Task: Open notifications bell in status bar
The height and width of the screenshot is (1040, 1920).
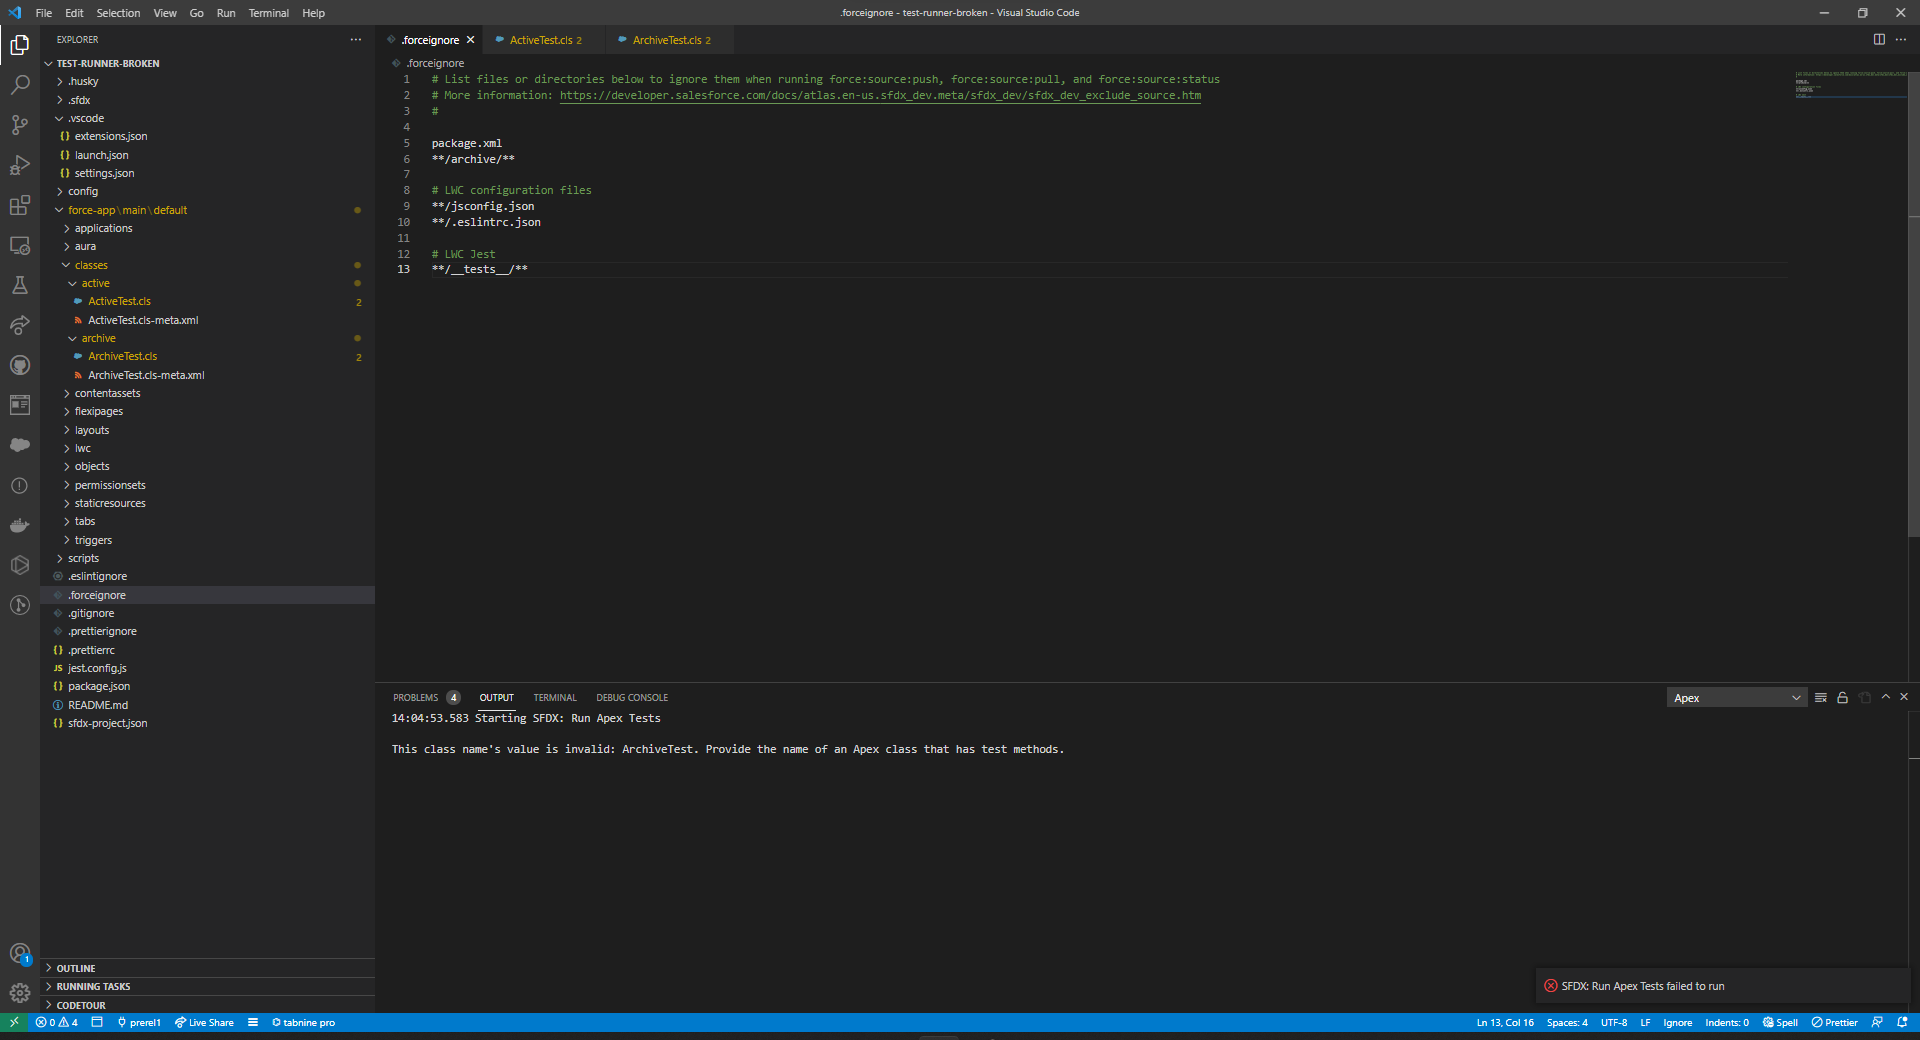Action: click(x=1902, y=1022)
